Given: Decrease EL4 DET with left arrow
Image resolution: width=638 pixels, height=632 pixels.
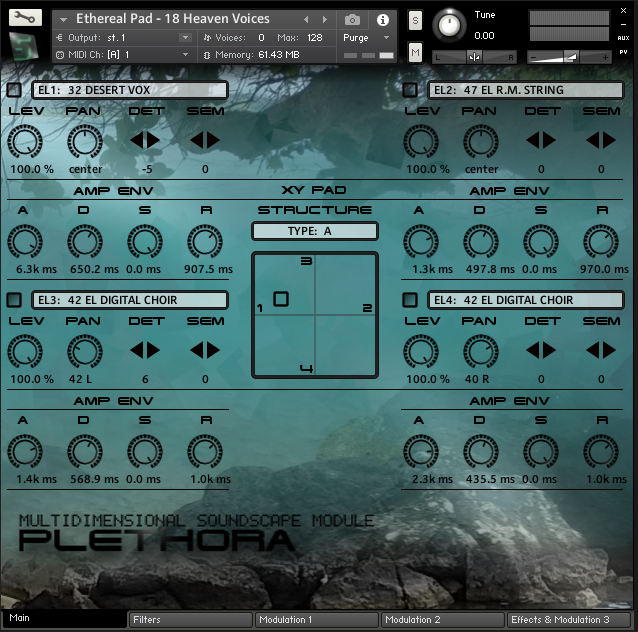Looking at the screenshot, I should coord(533,350).
